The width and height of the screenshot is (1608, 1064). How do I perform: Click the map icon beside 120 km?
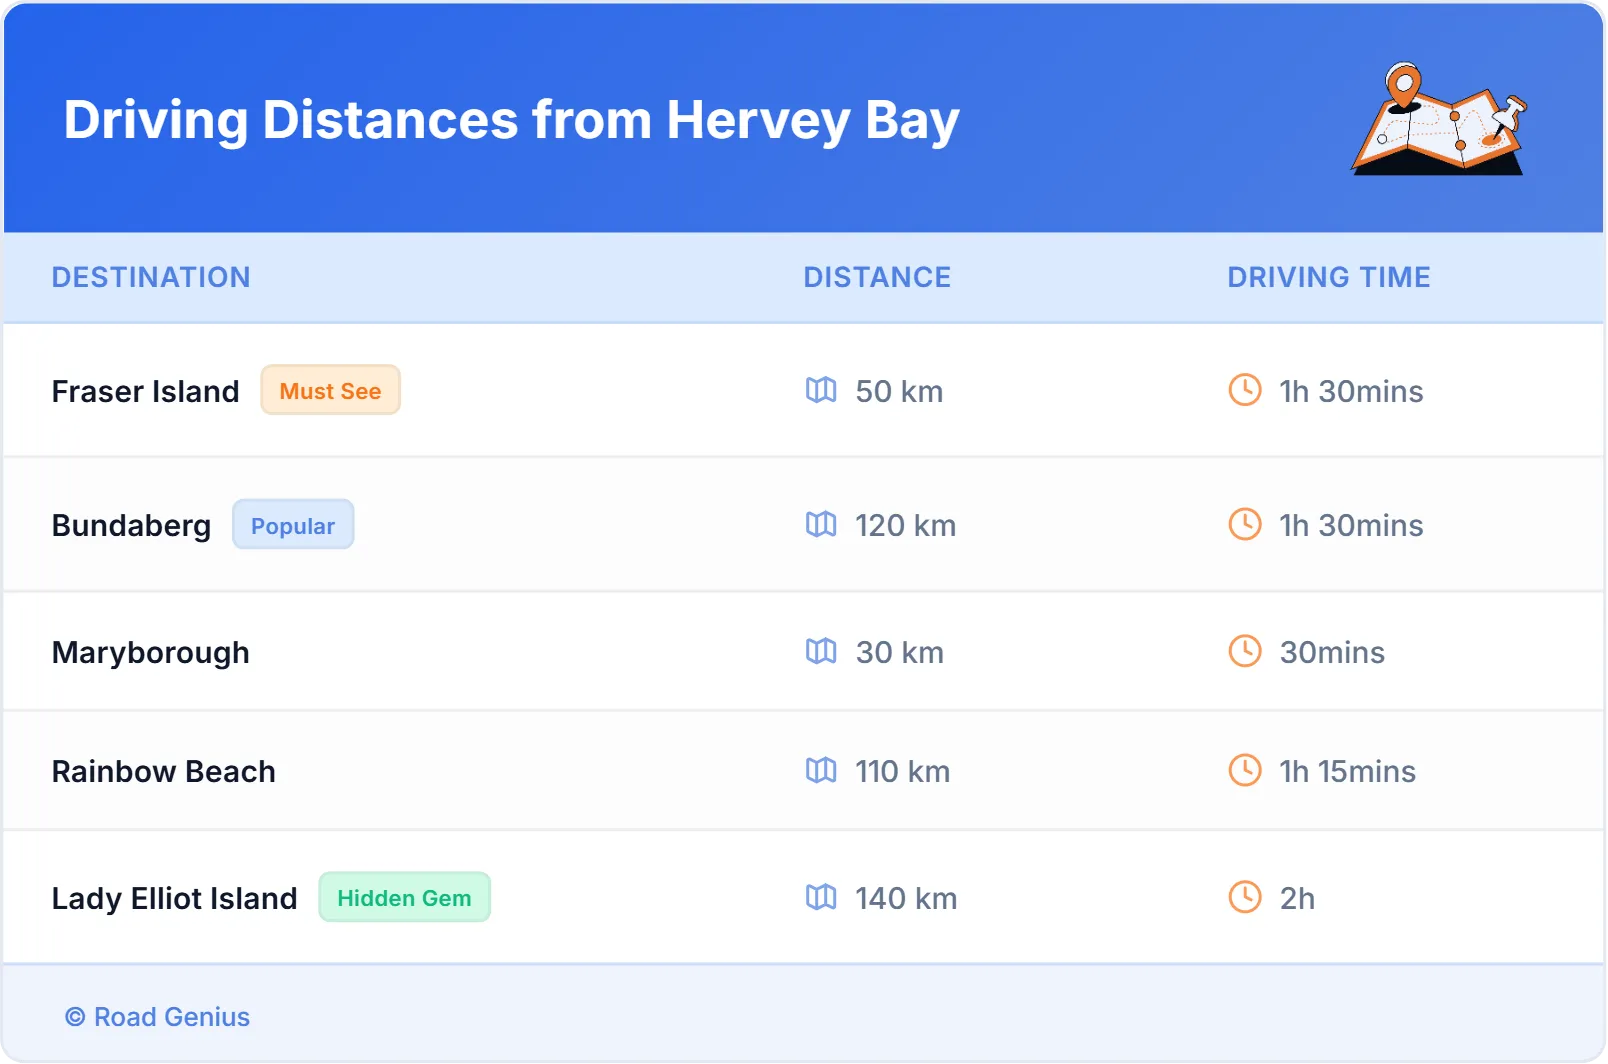(x=821, y=524)
